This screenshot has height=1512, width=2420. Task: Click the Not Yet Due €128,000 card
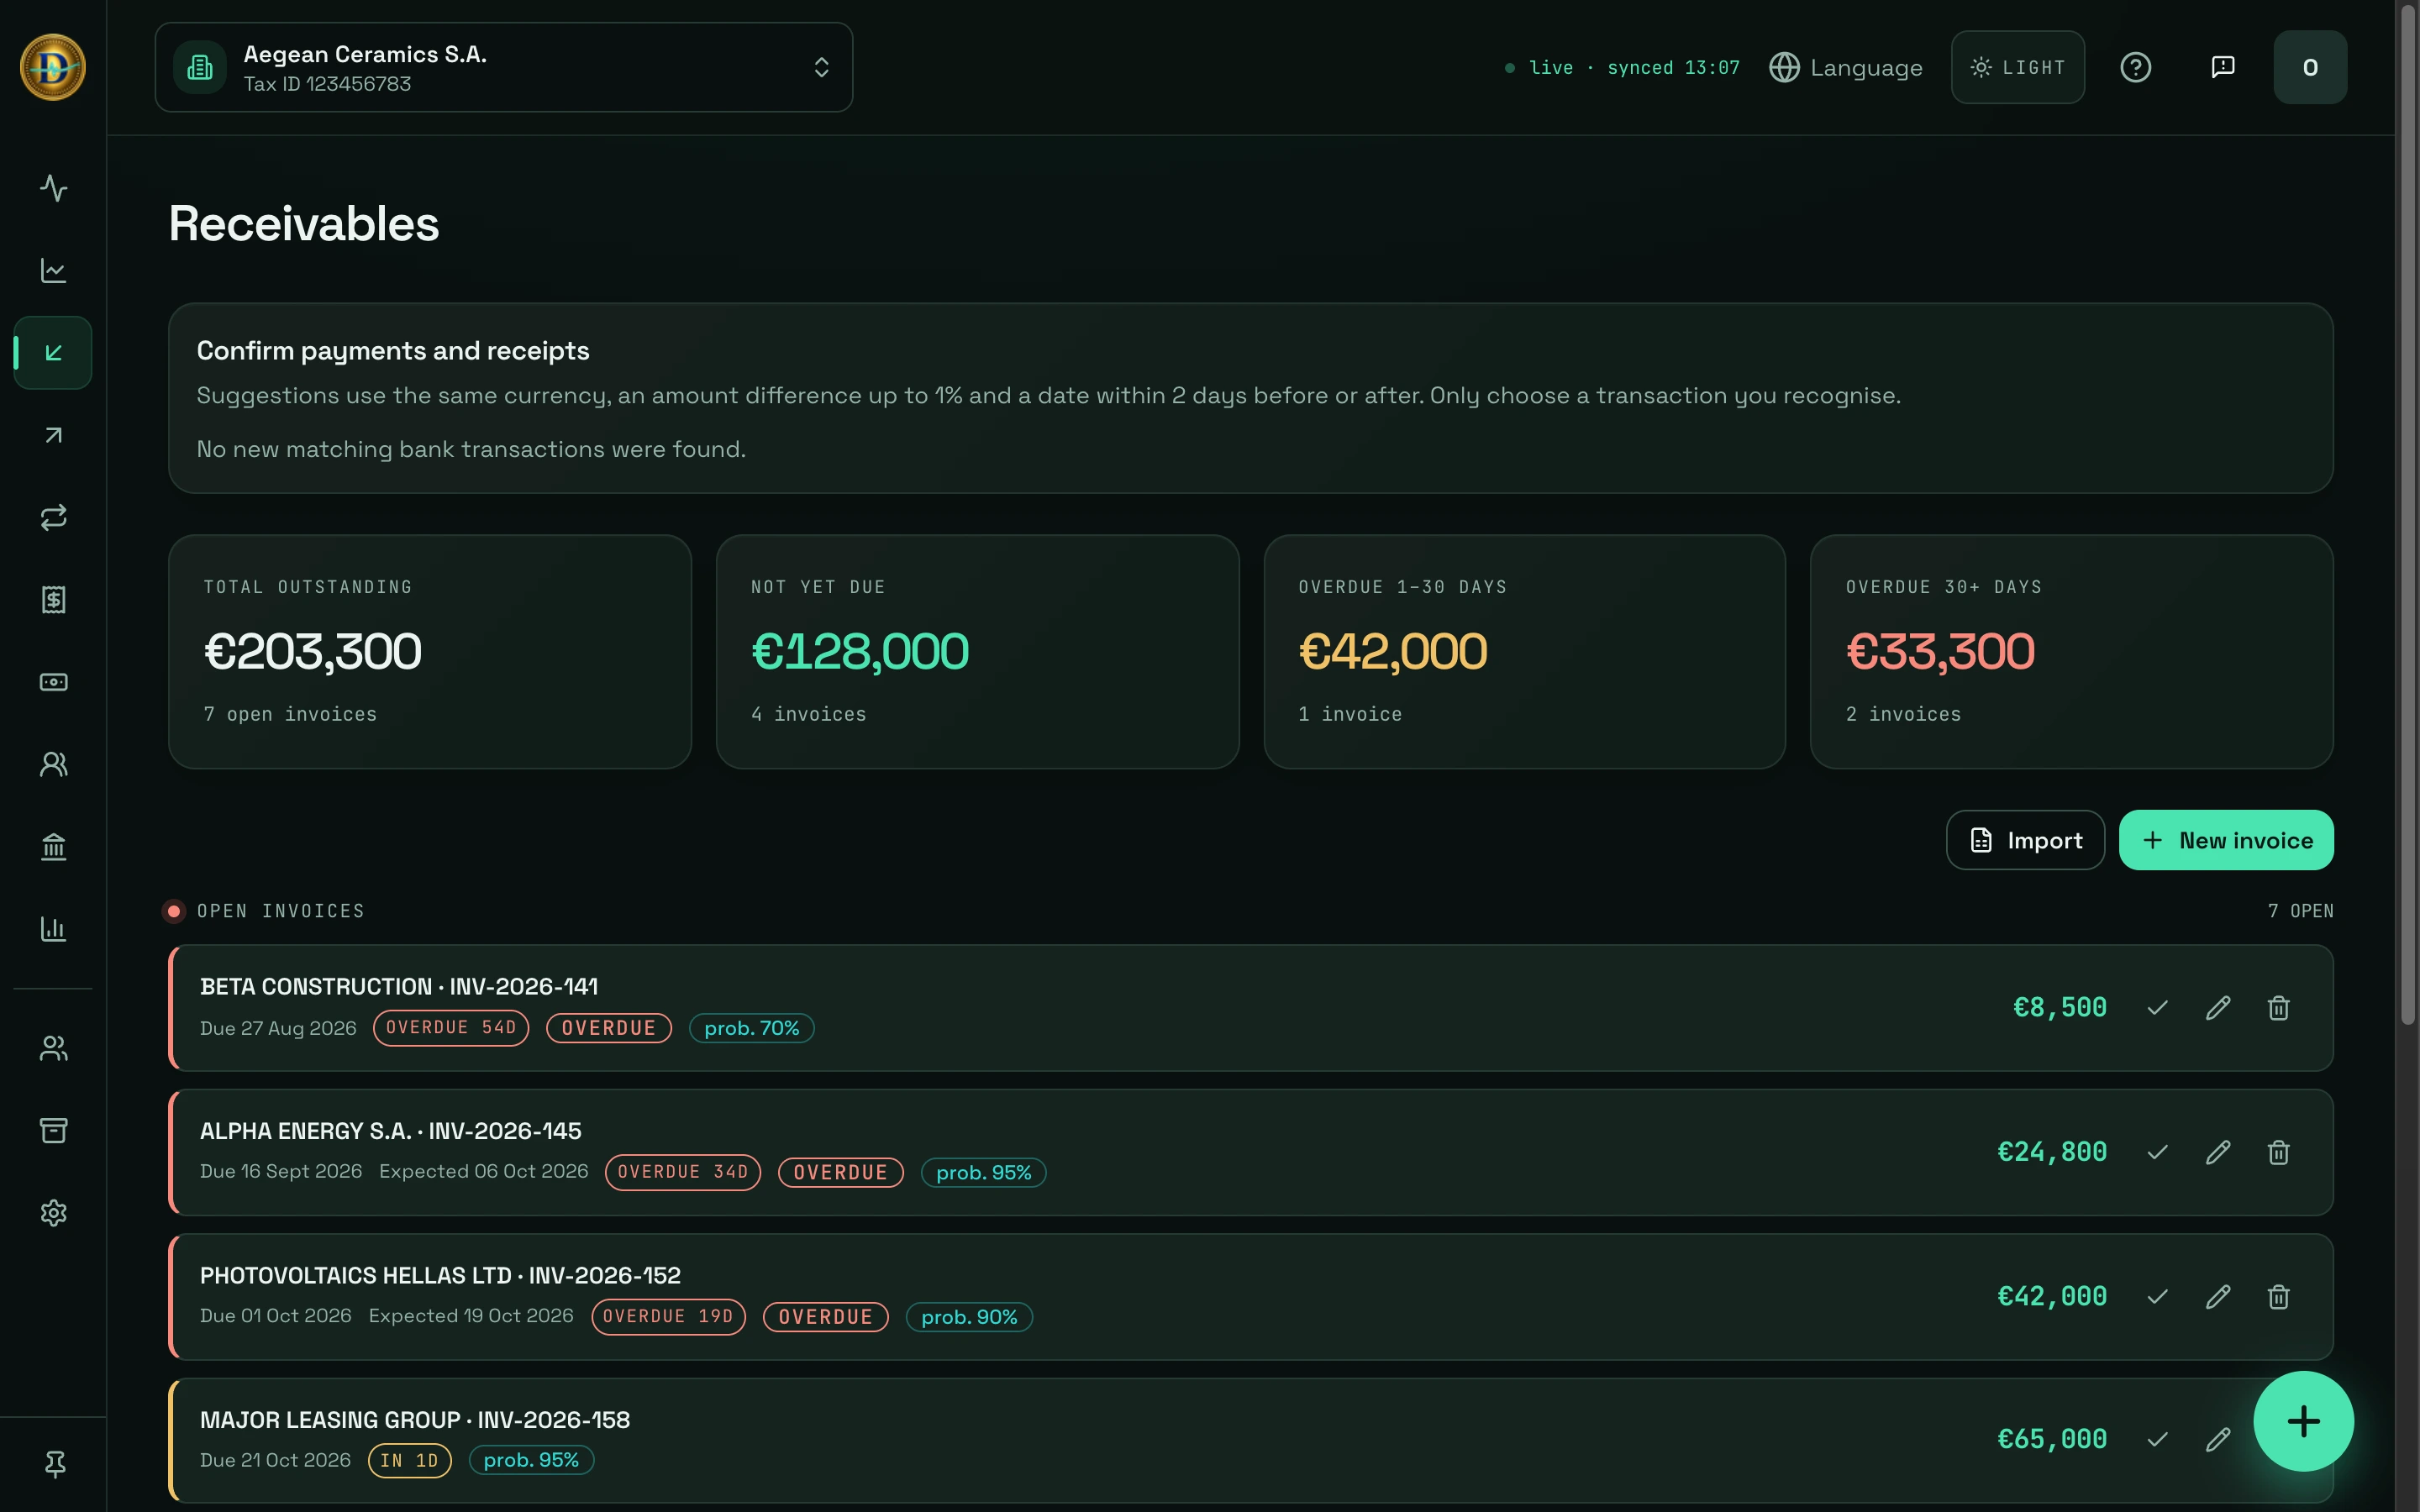pyautogui.click(x=977, y=651)
